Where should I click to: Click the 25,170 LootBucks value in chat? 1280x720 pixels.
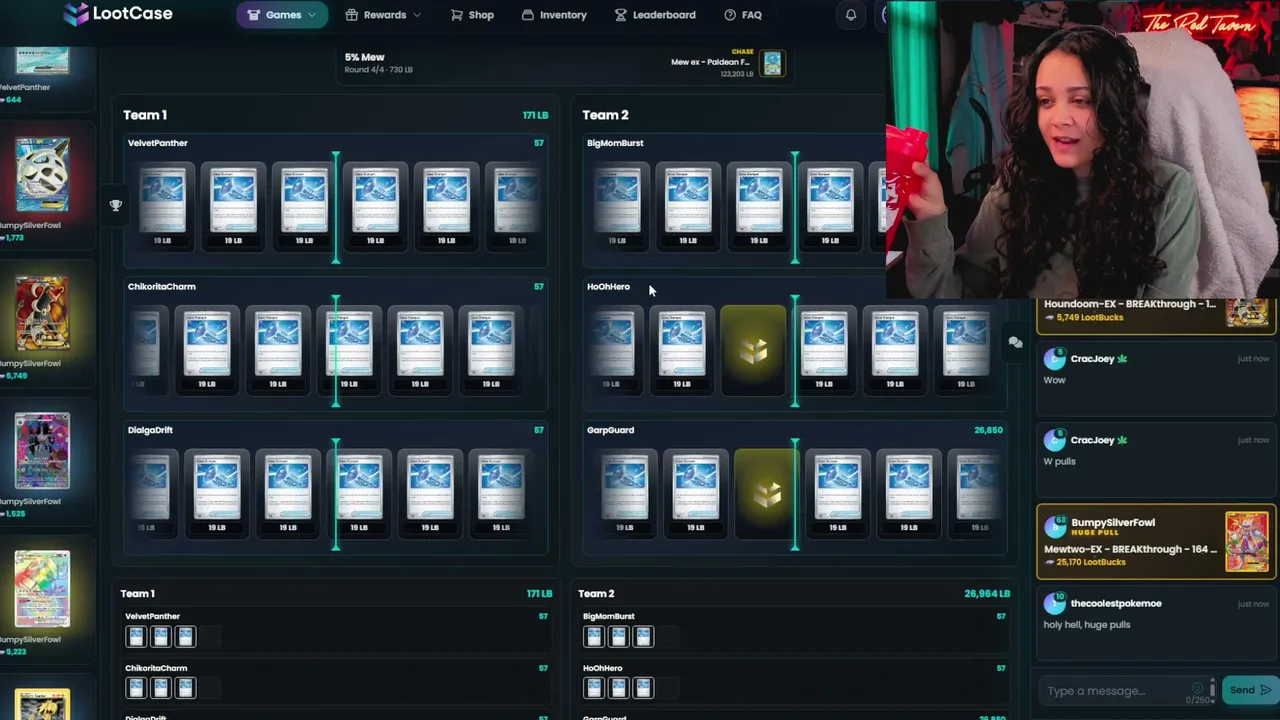point(1092,562)
